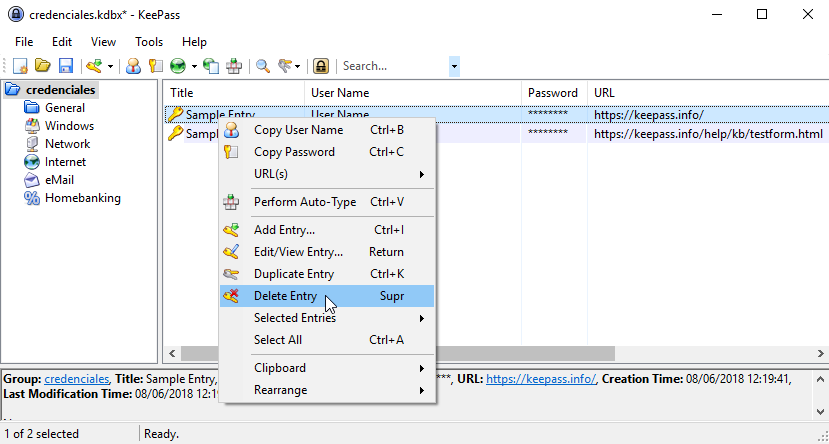The image size is (829, 444).
Task: Choose Copy User Name in context menu
Action: (327, 130)
